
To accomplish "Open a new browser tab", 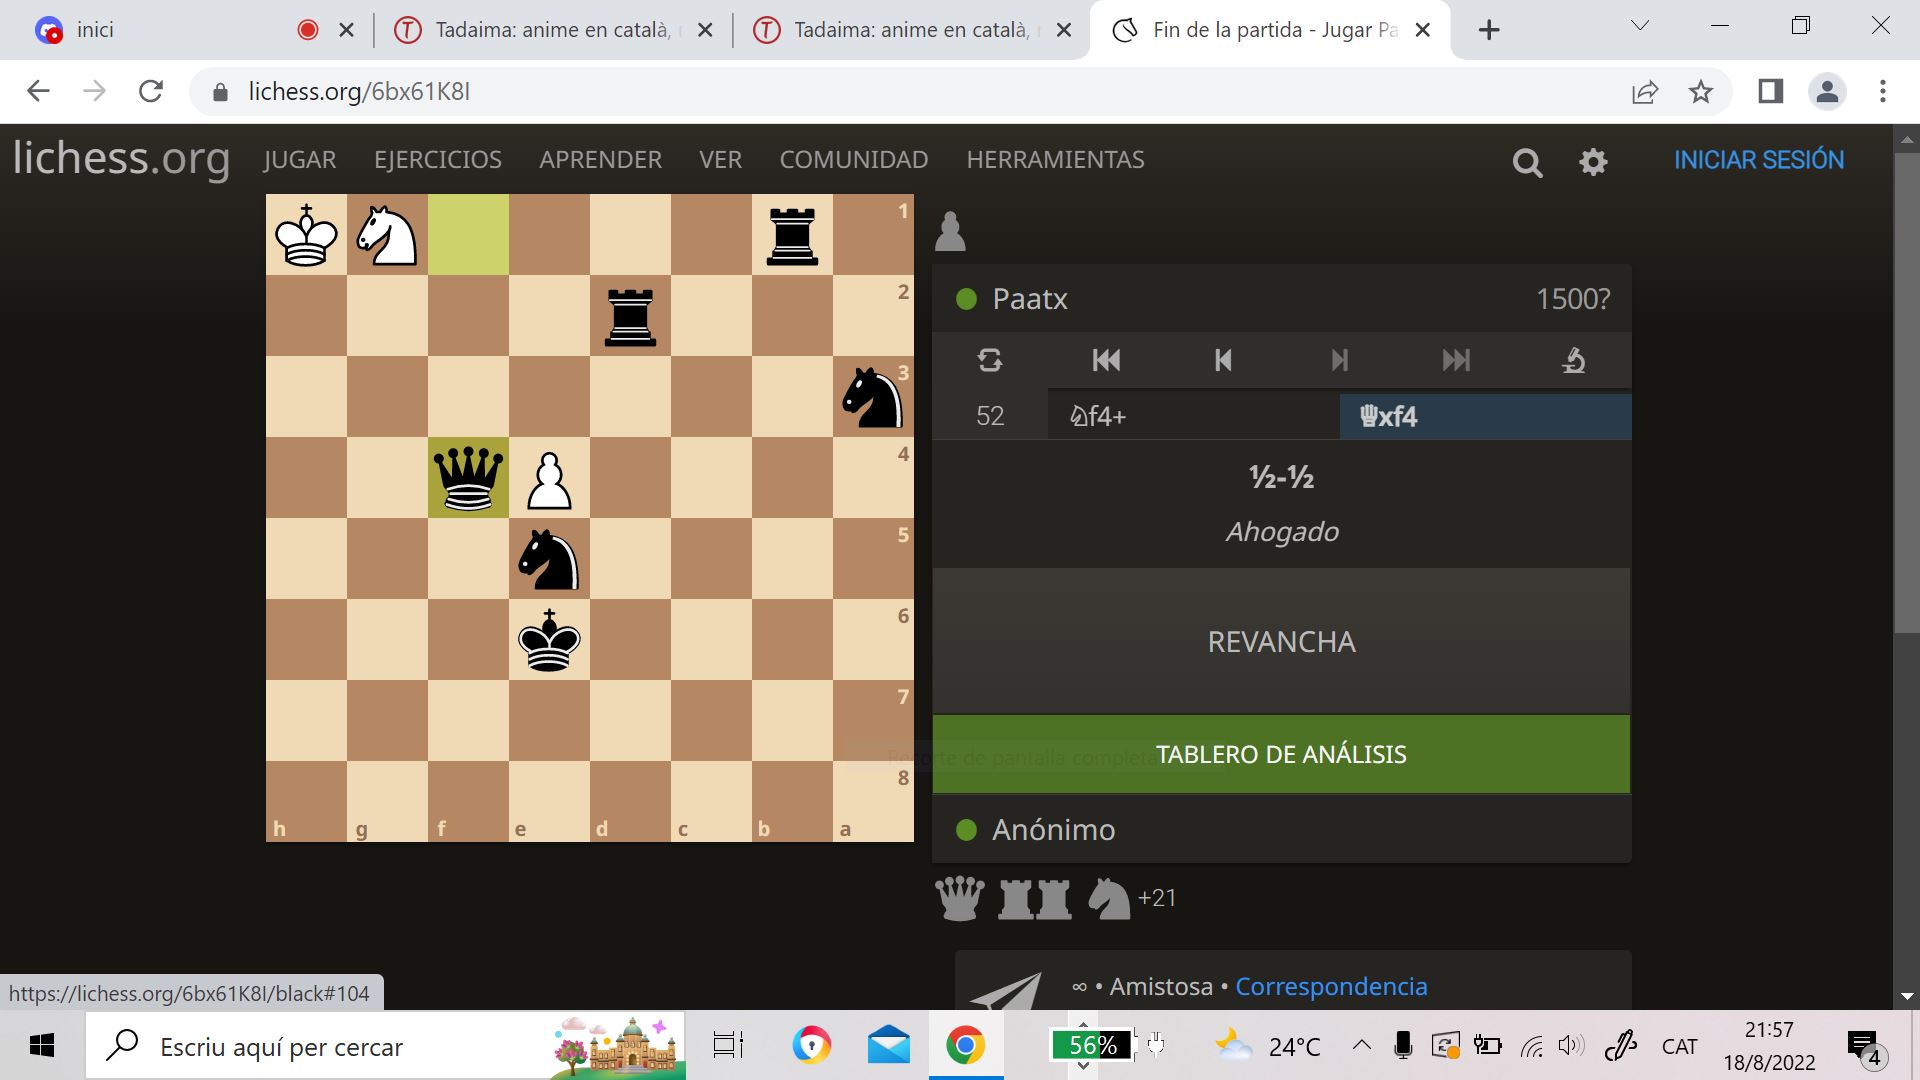I will click(1489, 30).
